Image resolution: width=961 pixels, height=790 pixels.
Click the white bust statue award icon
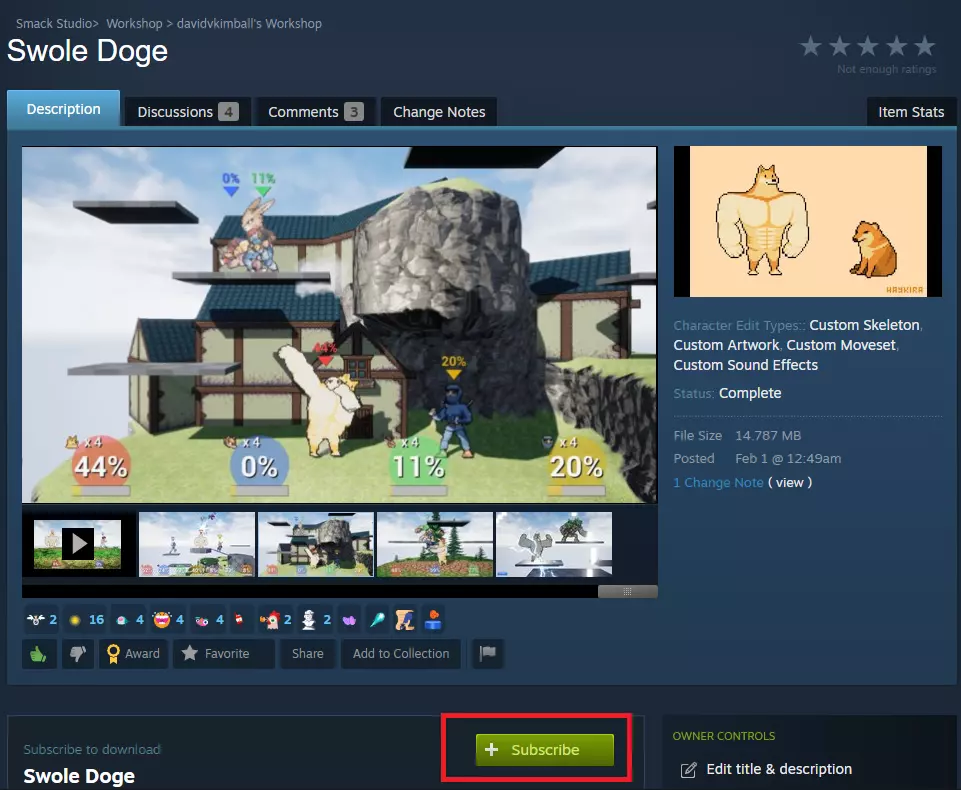coord(308,620)
